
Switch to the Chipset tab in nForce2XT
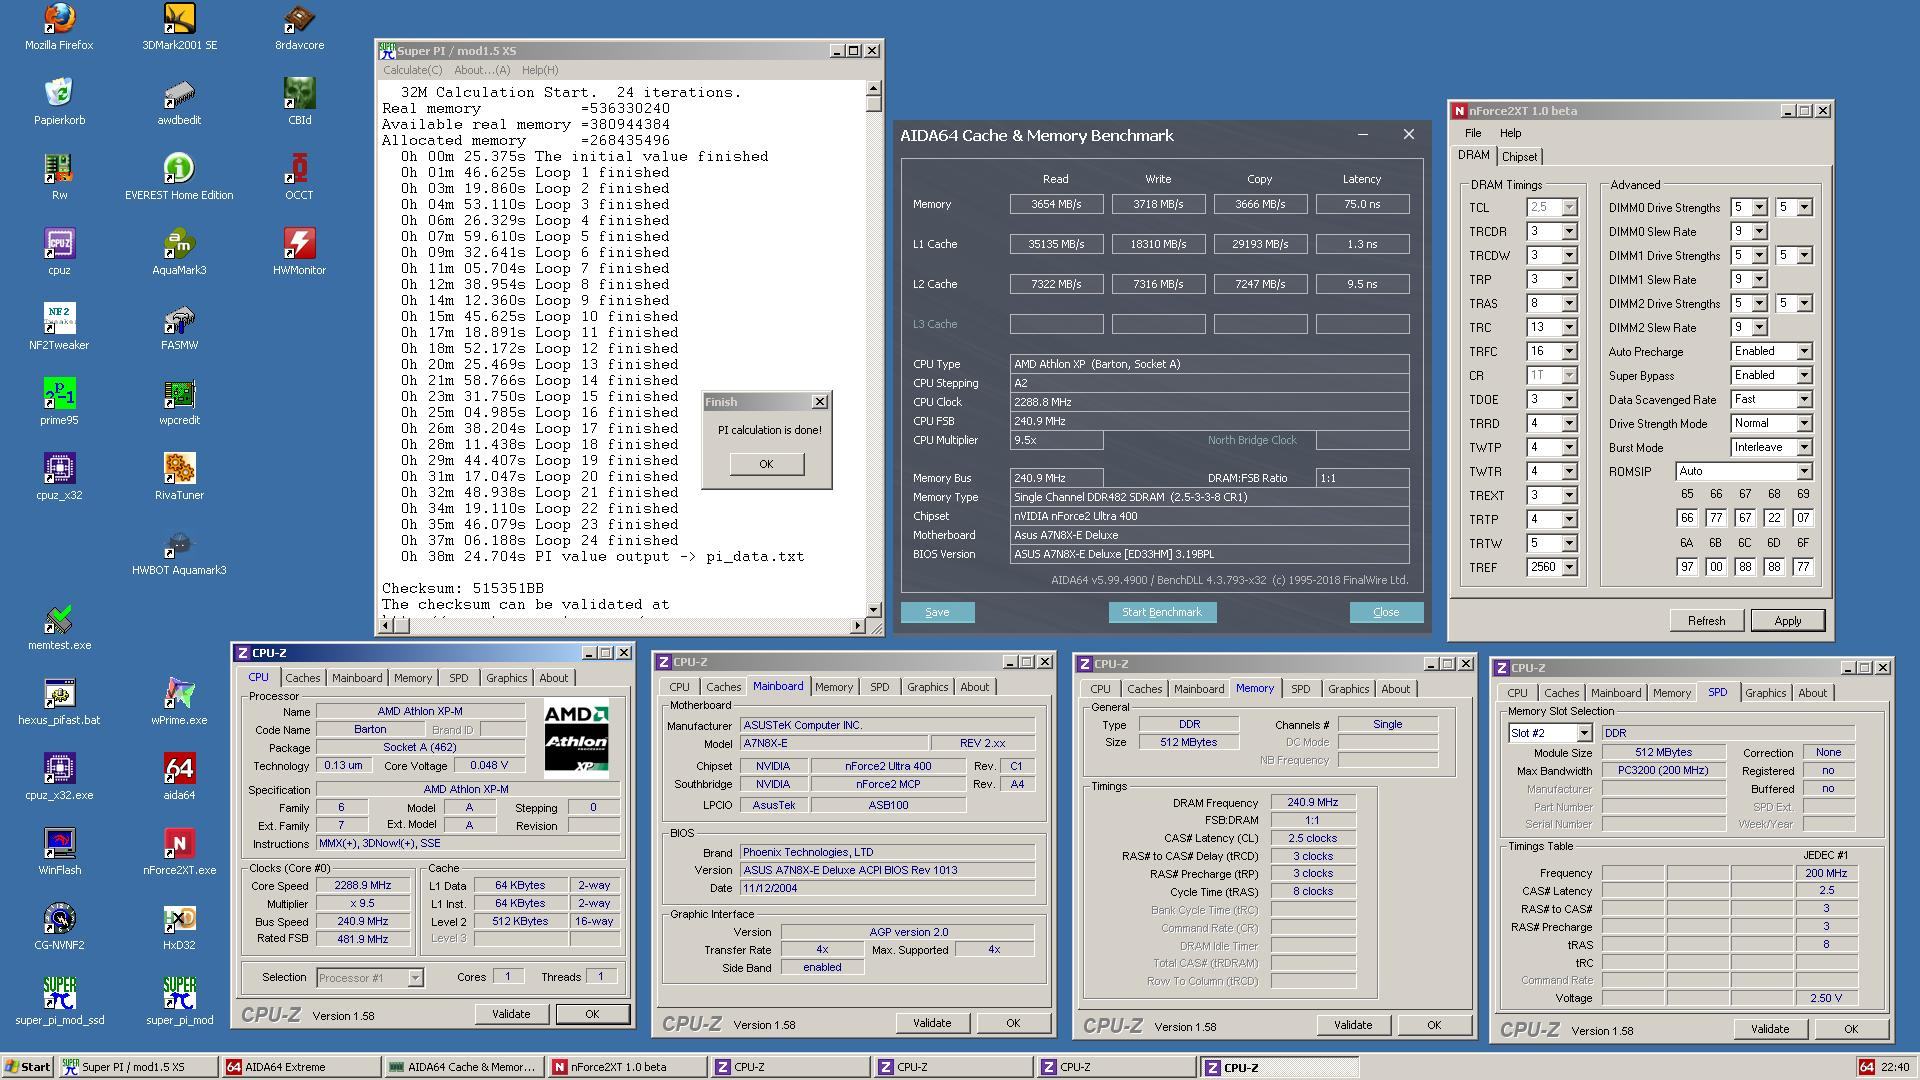[1519, 157]
